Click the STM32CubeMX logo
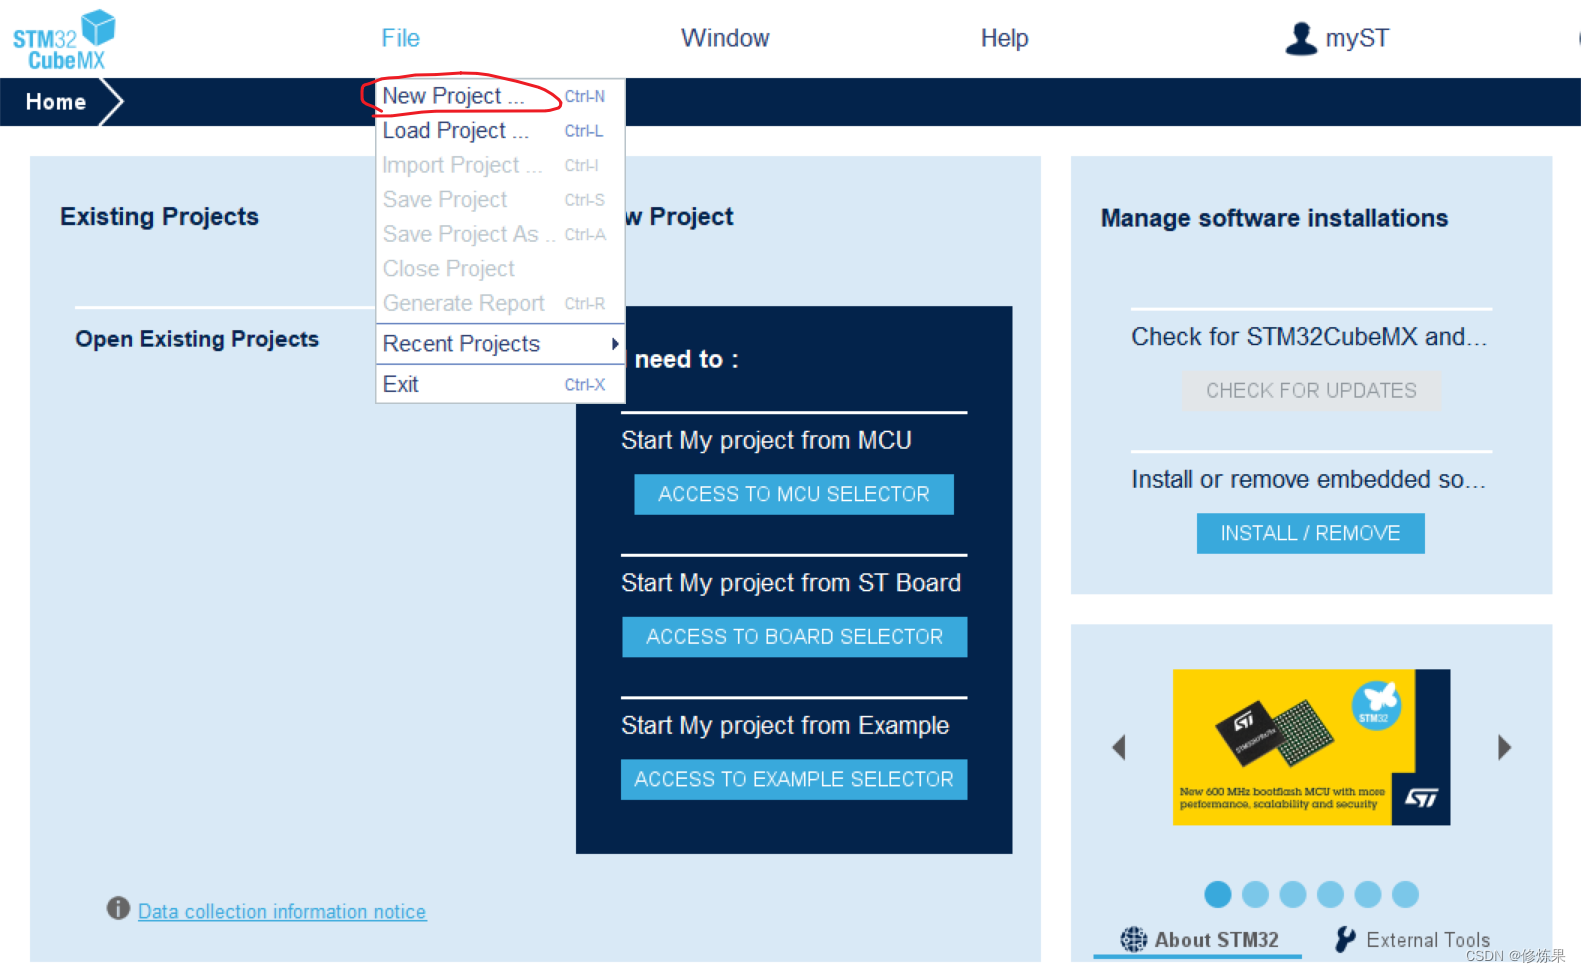 64,40
